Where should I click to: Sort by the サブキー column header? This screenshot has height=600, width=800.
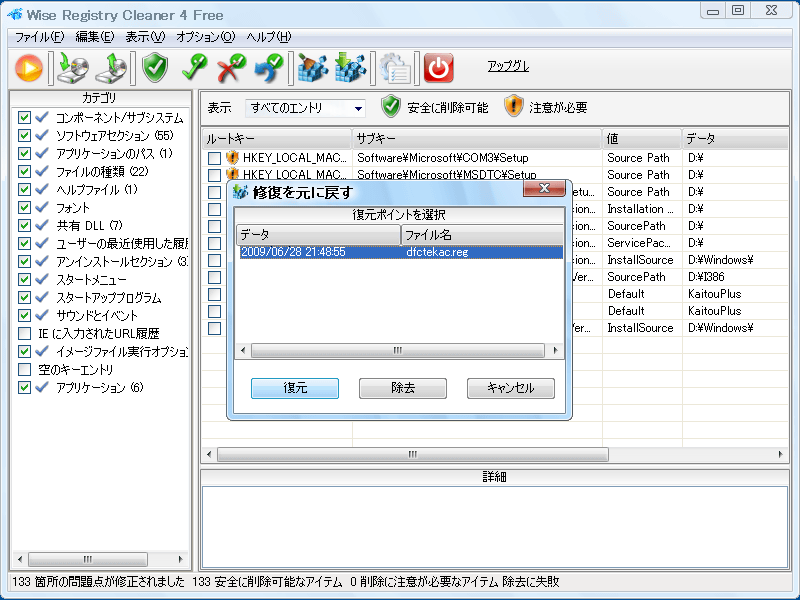pos(477,139)
